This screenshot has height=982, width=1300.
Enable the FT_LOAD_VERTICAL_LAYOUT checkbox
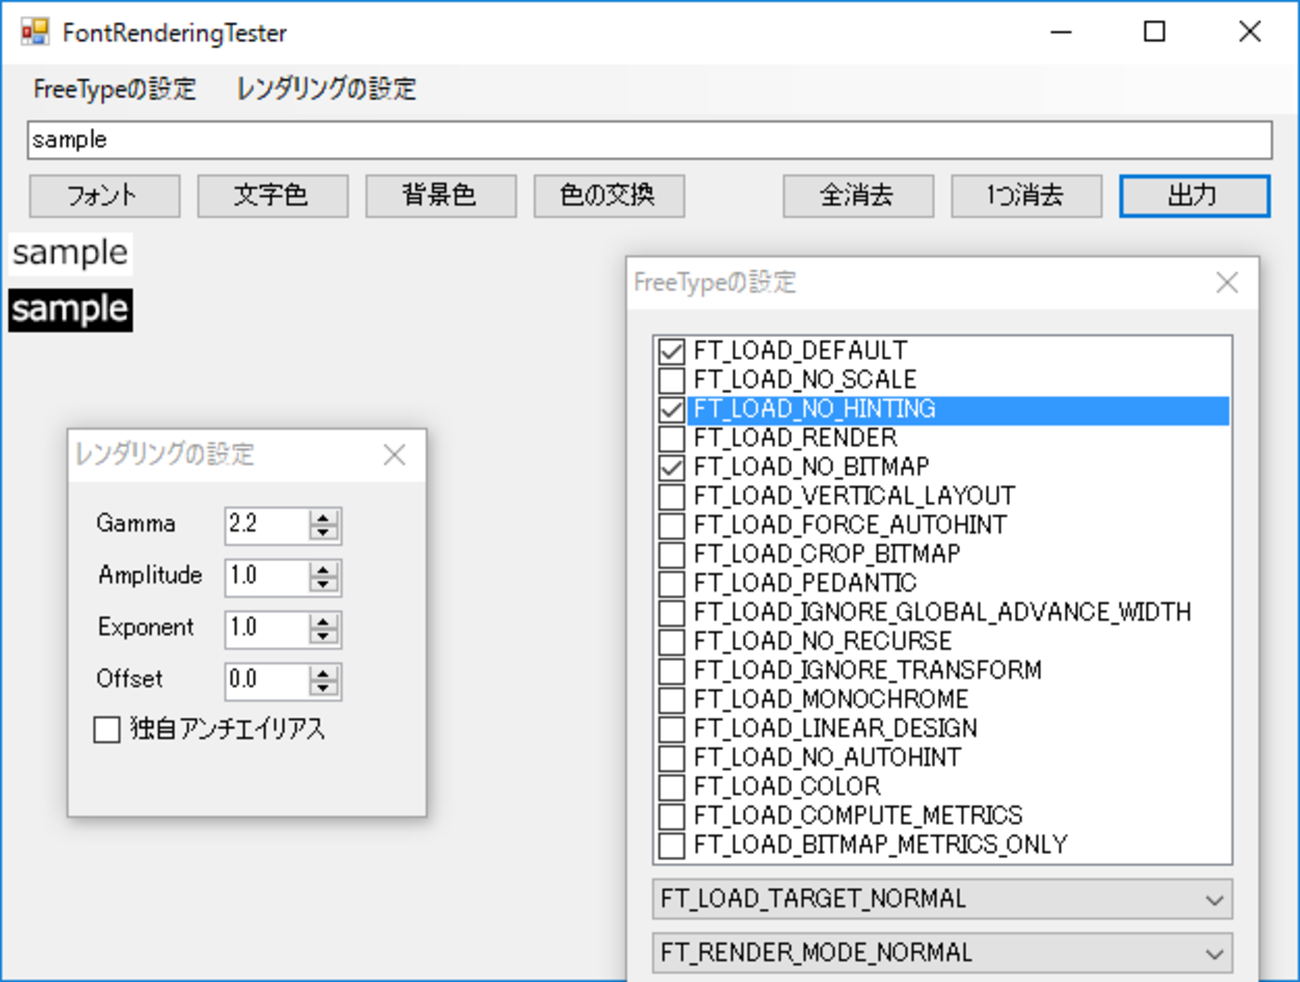672,496
